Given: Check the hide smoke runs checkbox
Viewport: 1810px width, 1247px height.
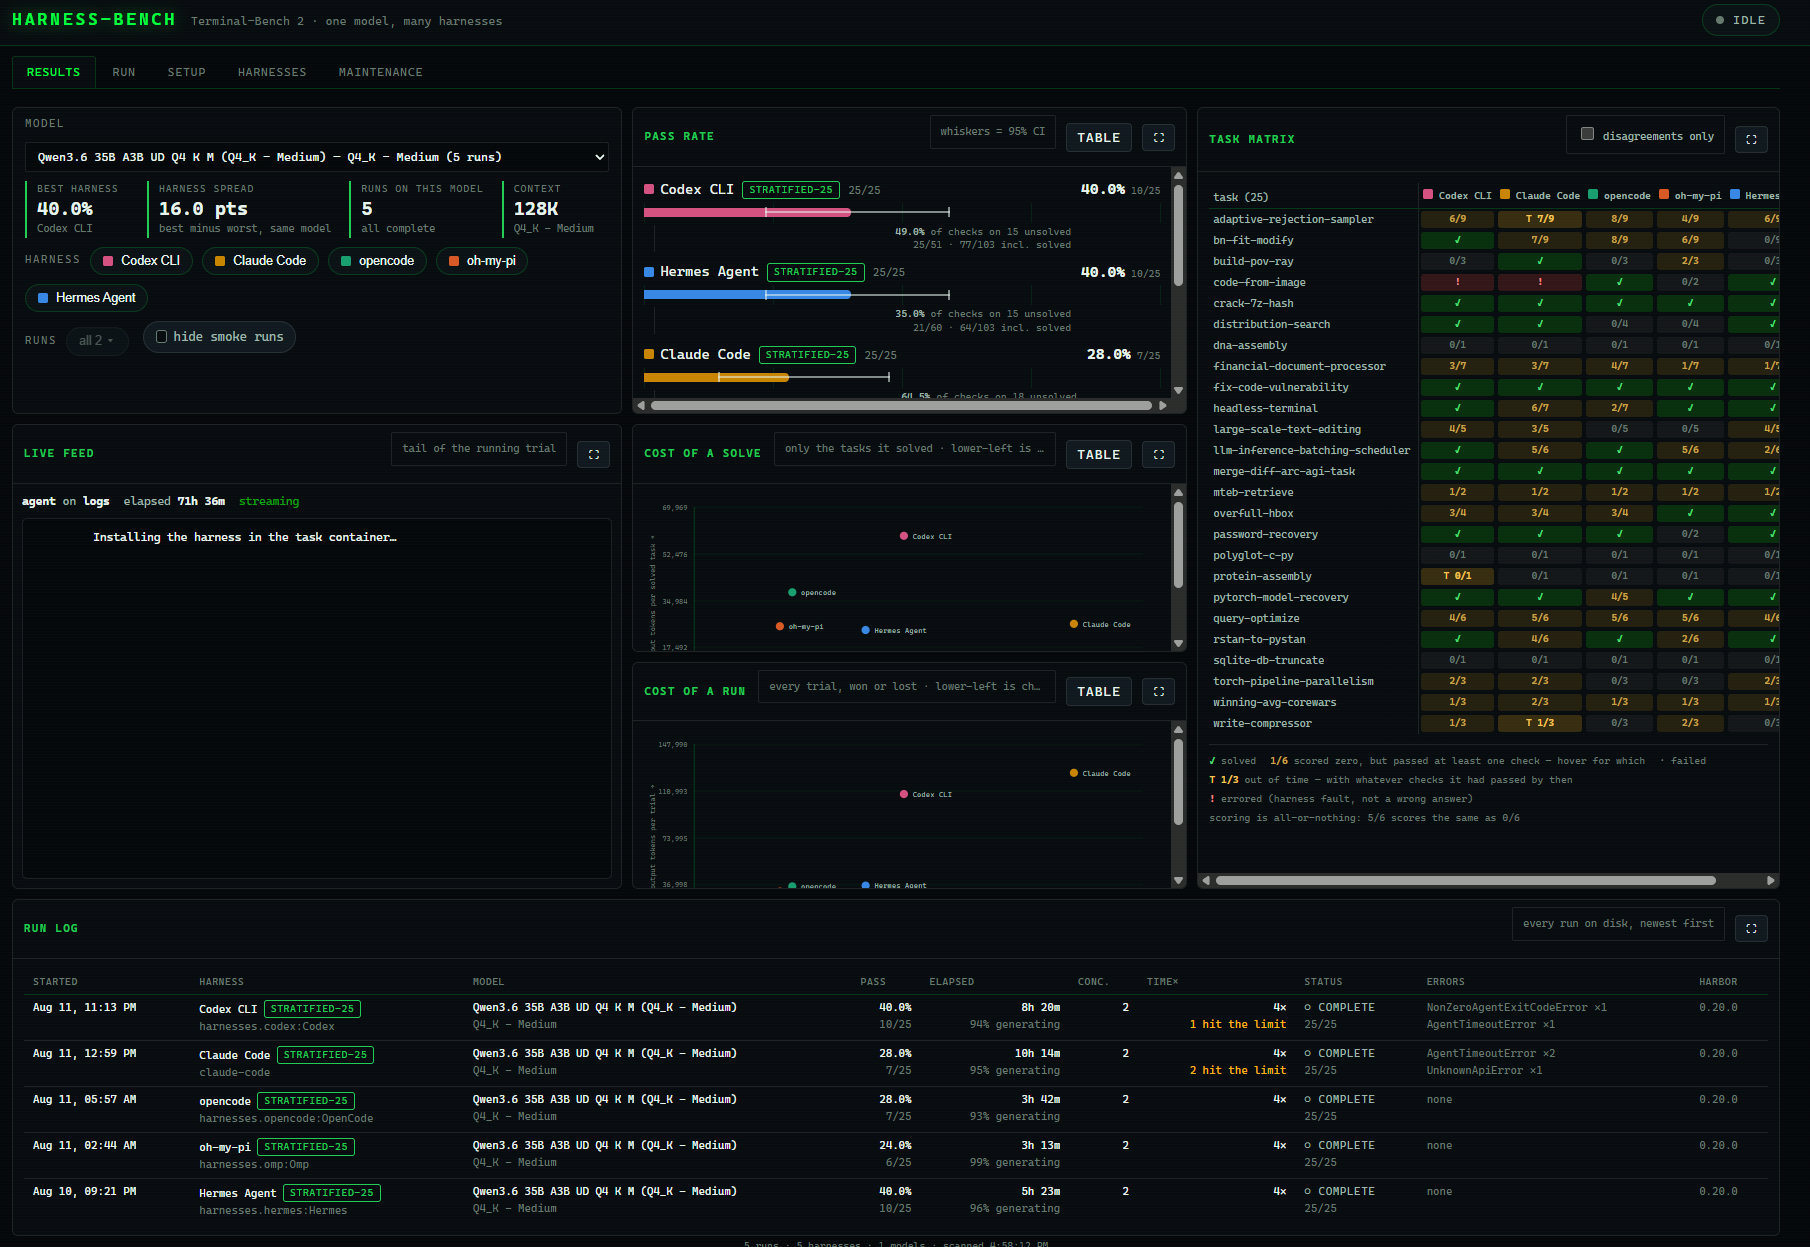Looking at the screenshot, I should click(x=161, y=337).
